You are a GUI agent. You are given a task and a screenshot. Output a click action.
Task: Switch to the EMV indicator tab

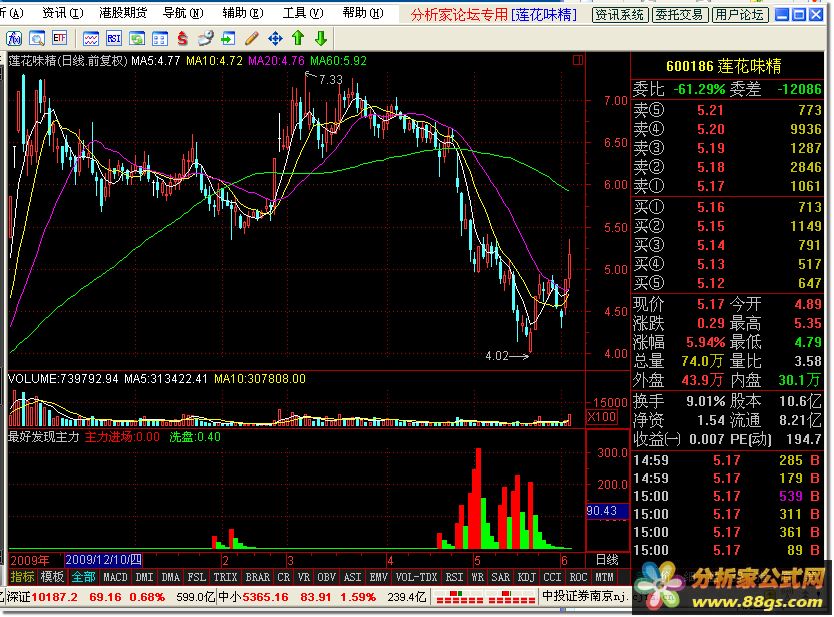(x=379, y=577)
